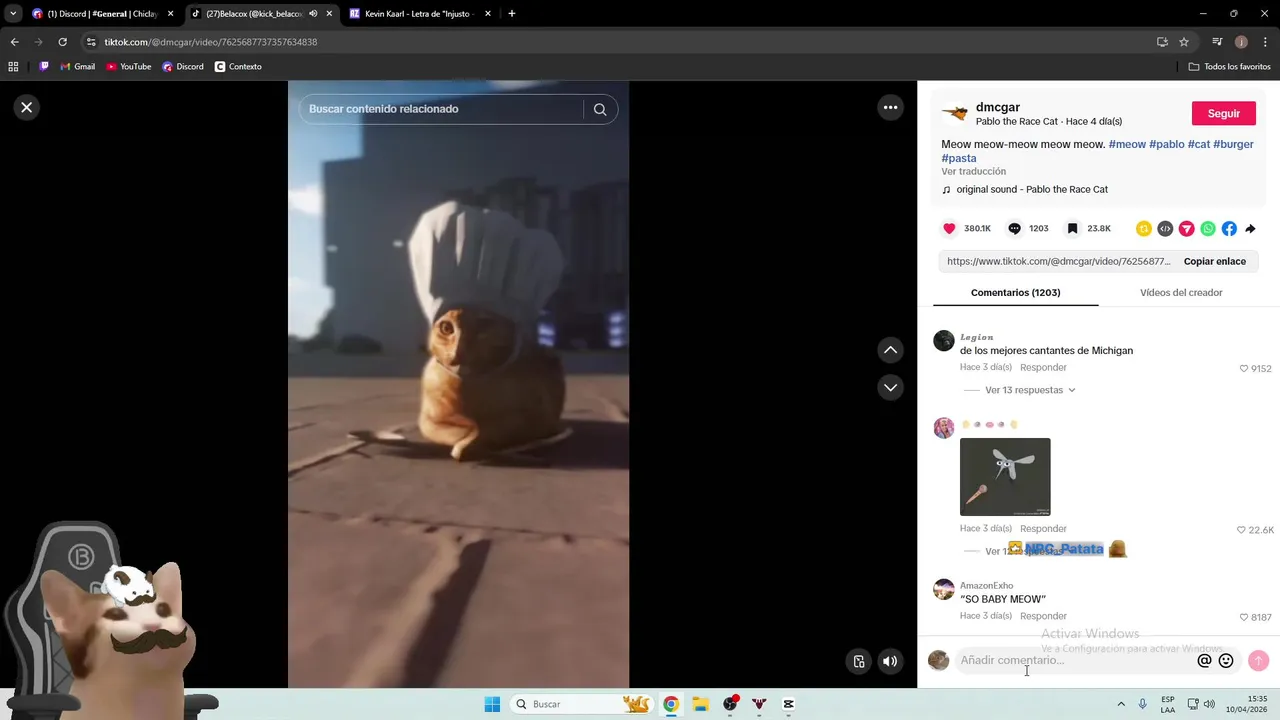Go to the previous video with the up chevron
This screenshot has width=1280, height=720.
tap(890, 350)
